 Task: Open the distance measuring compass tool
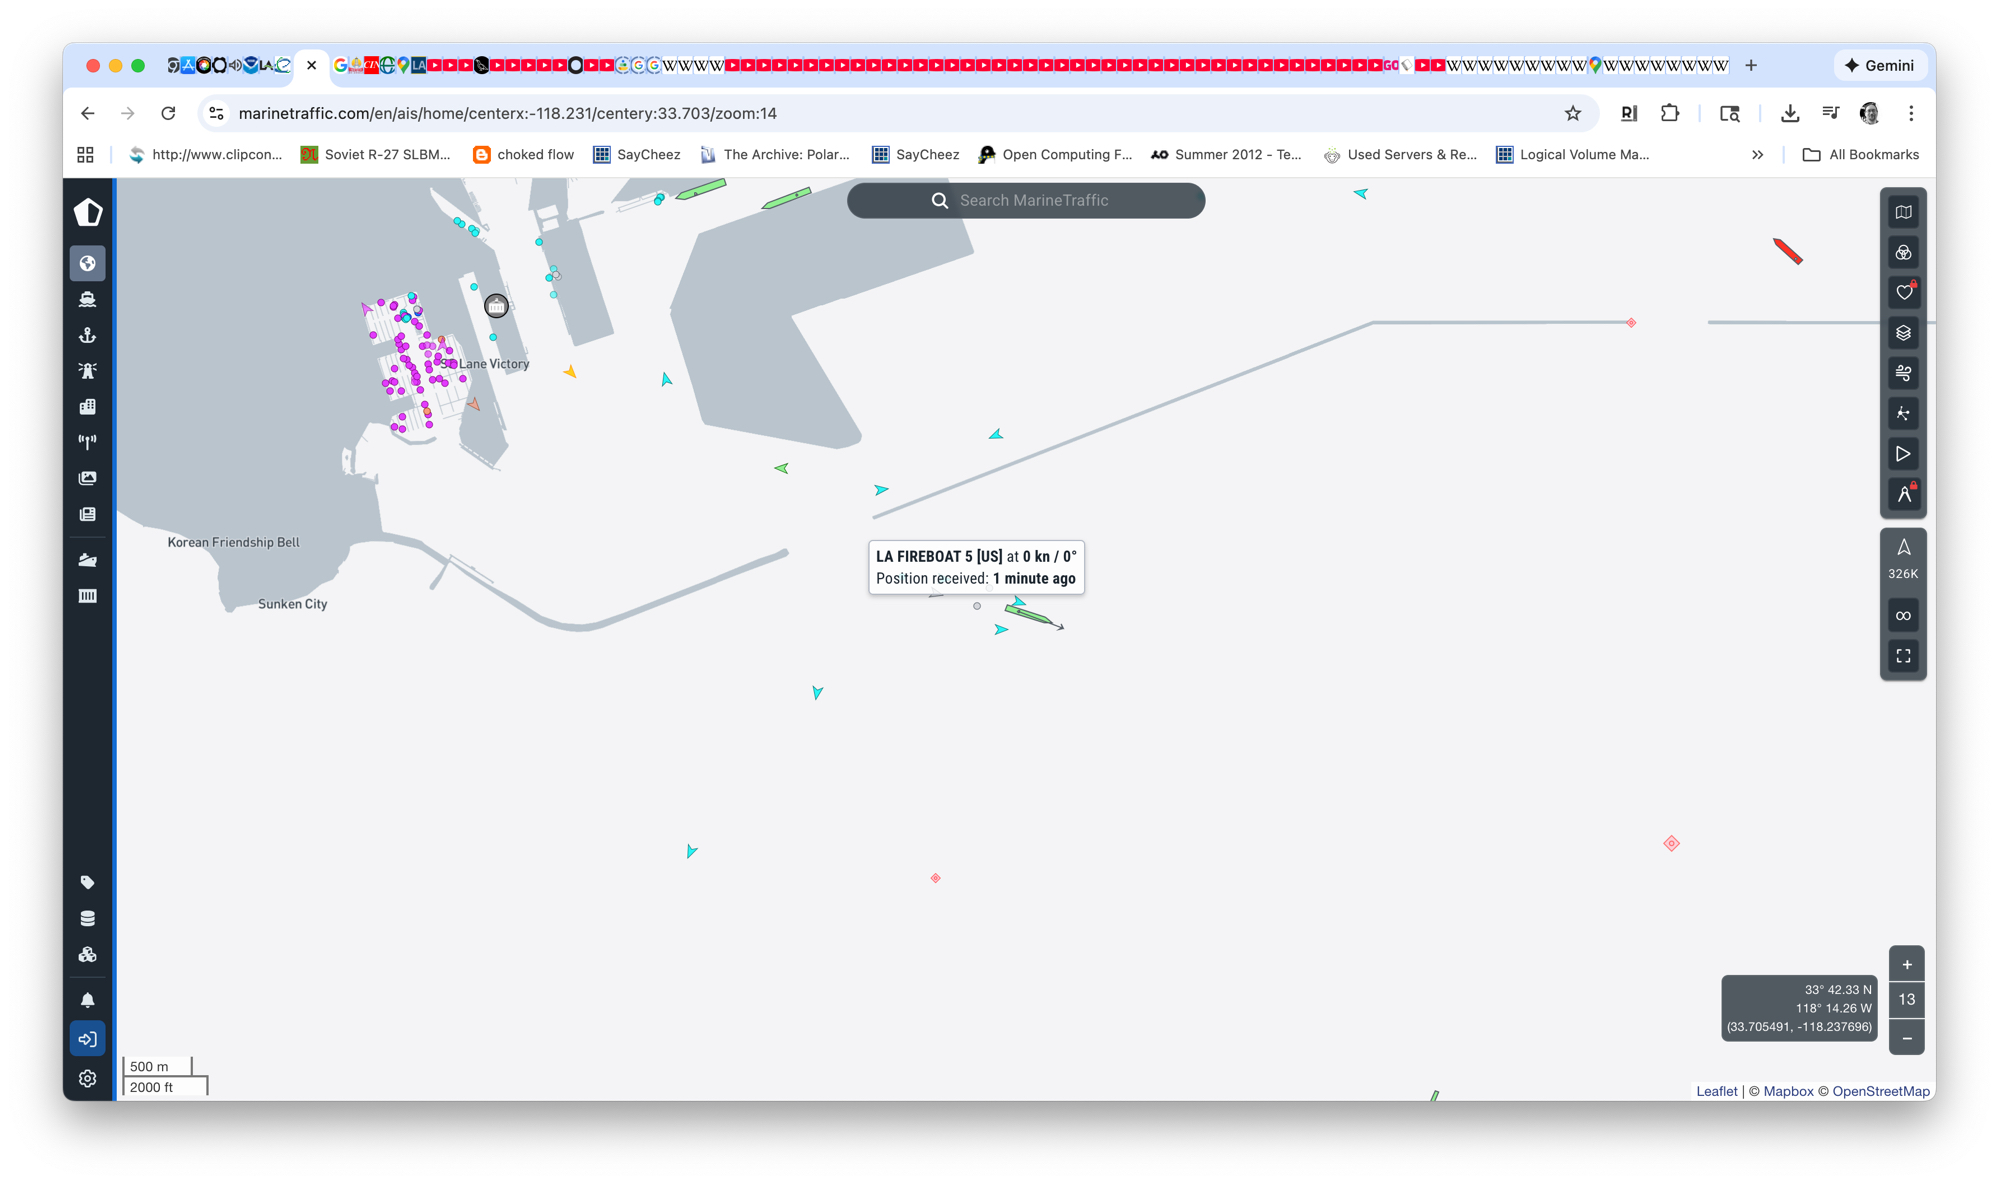(x=1903, y=494)
